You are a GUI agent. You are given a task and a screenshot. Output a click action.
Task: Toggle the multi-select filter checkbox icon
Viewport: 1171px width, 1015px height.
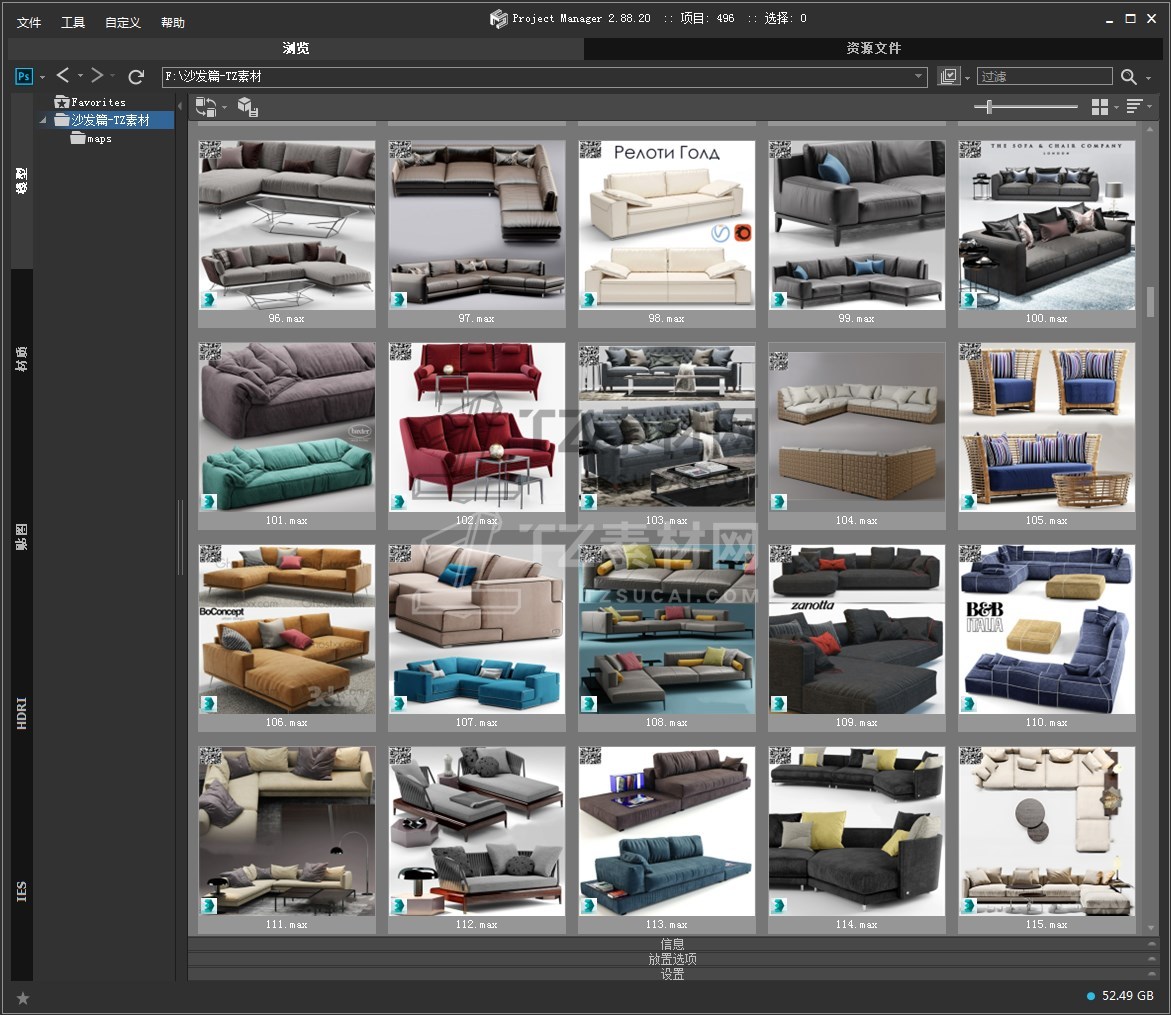949,77
